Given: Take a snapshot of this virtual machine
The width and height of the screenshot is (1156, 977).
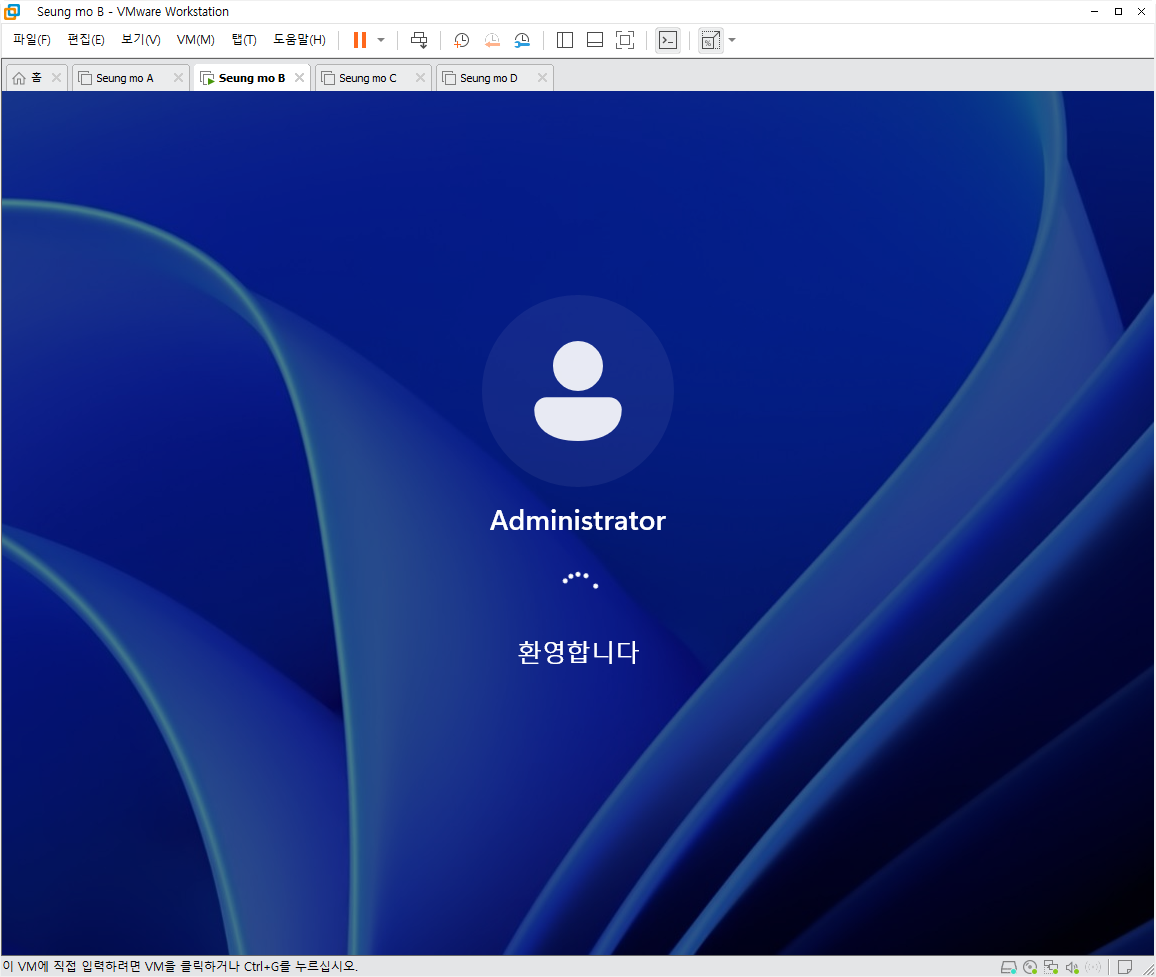Looking at the screenshot, I should [x=462, y=40].
